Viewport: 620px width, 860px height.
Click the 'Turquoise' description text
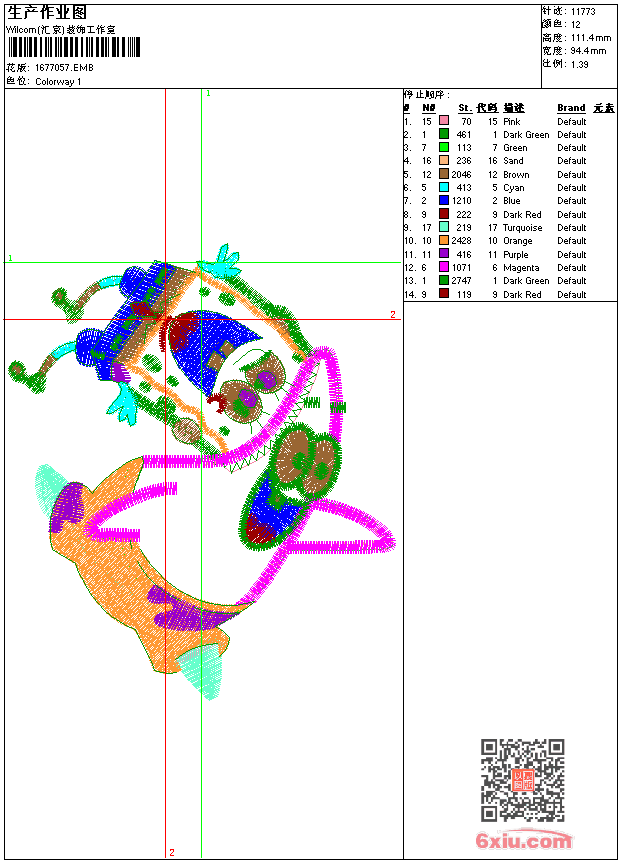click(523, 228)
